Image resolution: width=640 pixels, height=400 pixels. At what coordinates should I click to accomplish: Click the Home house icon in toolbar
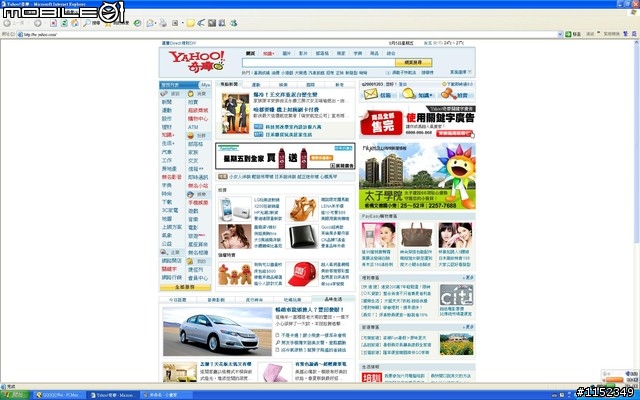pos(75,23)
